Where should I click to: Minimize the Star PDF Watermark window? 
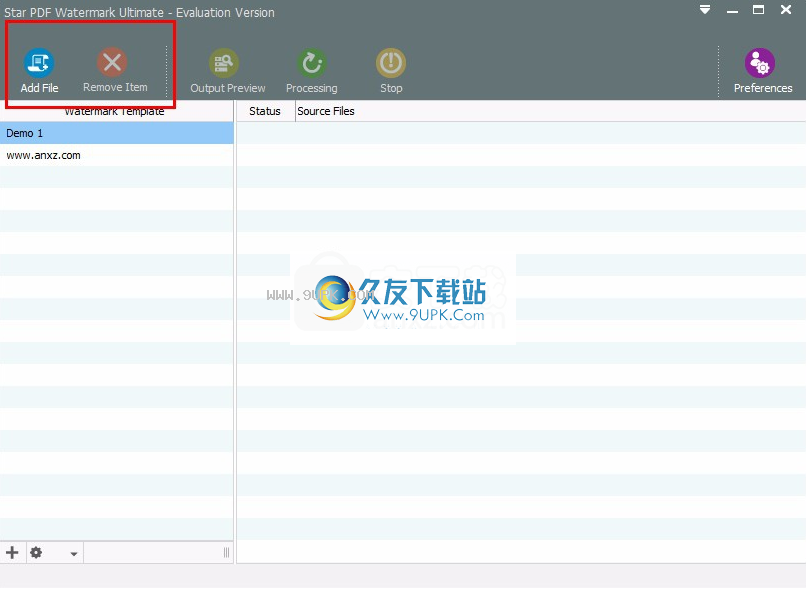click(732, 10)
